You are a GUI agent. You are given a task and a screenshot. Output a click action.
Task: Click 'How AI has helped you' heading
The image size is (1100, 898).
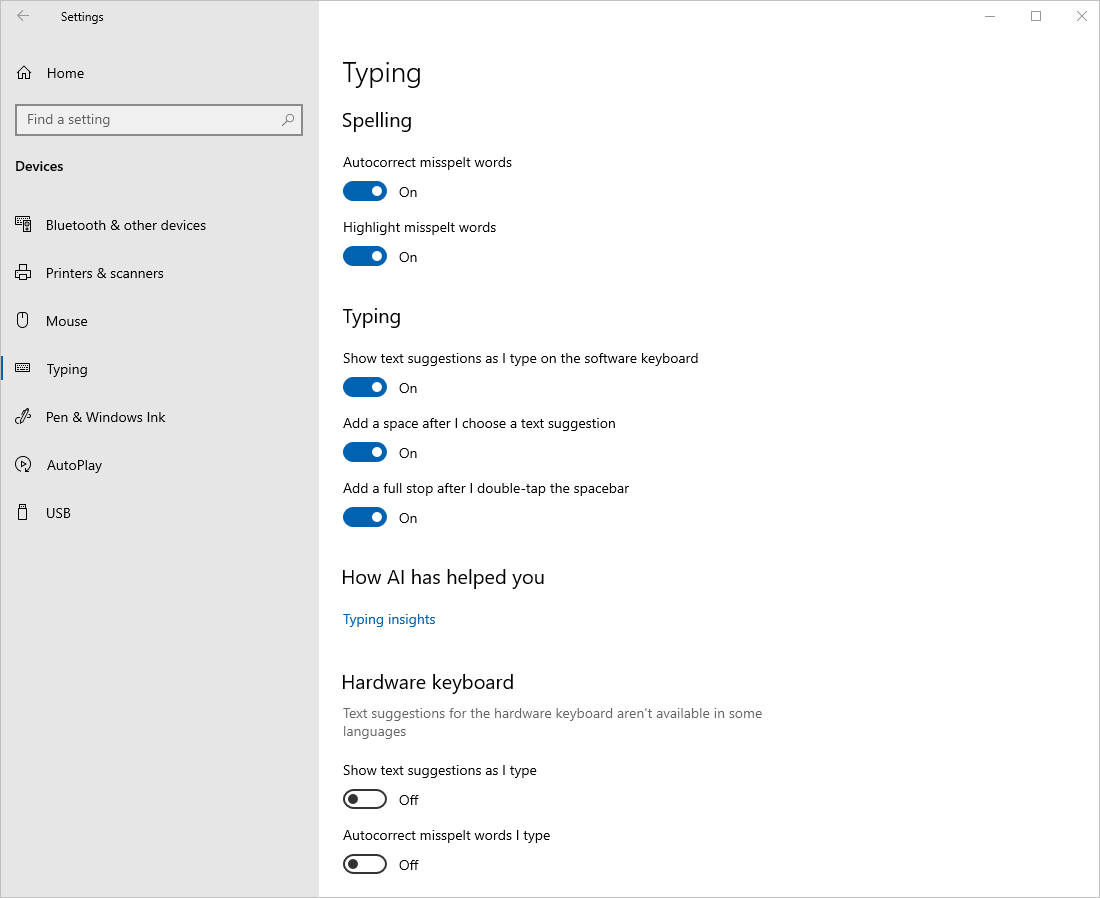(x=443, y=577)
